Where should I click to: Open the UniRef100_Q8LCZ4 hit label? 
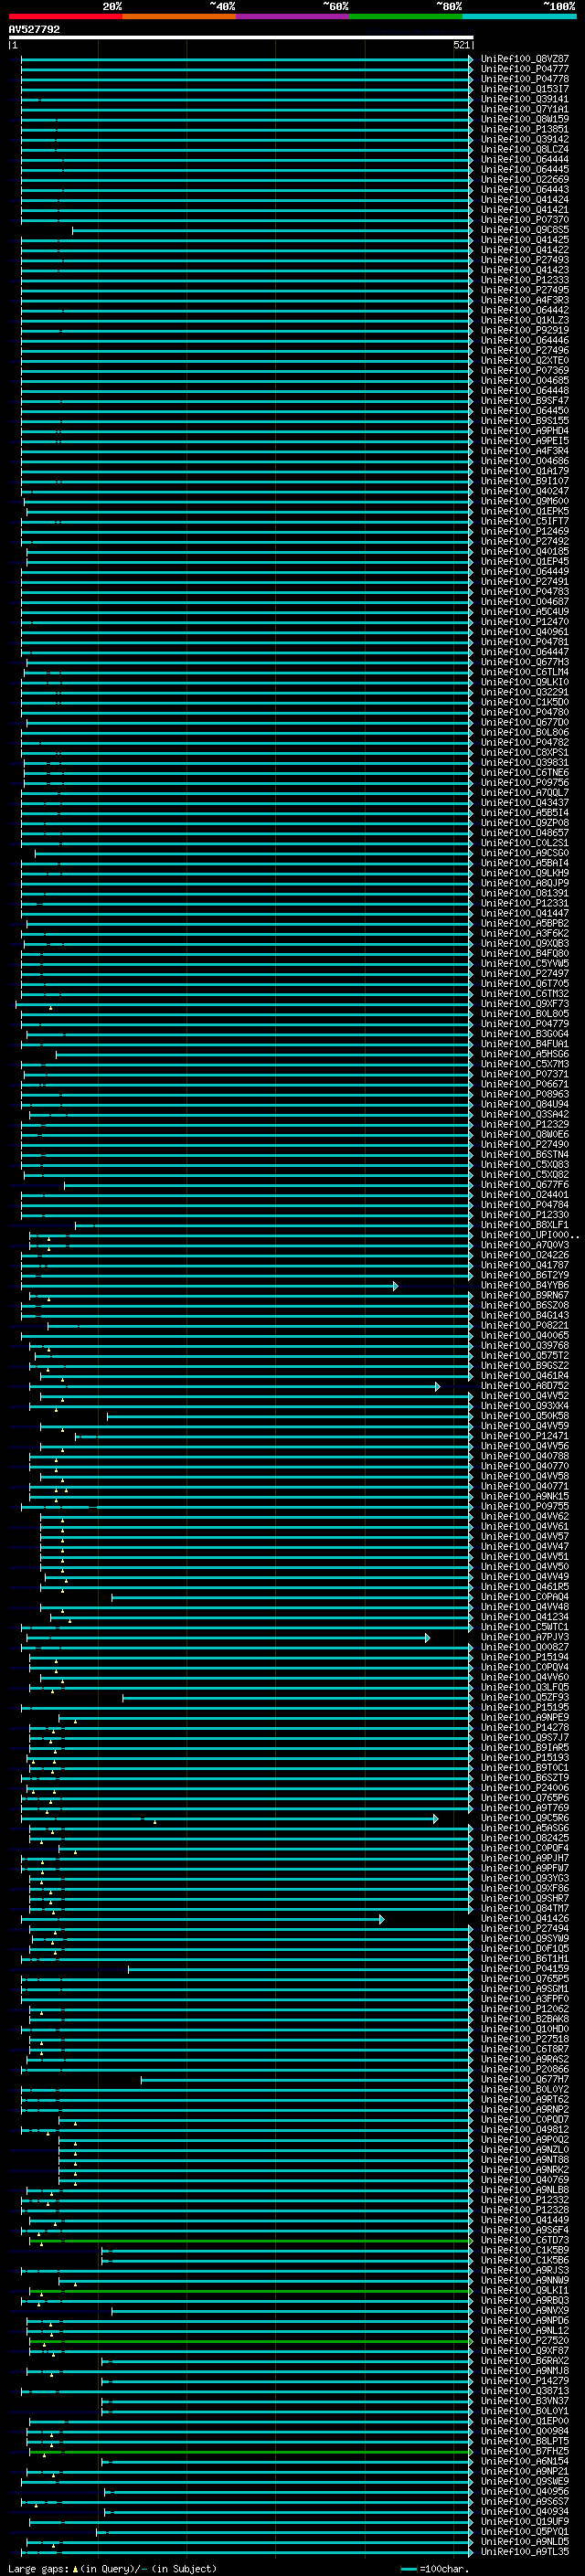pos(525,149)
